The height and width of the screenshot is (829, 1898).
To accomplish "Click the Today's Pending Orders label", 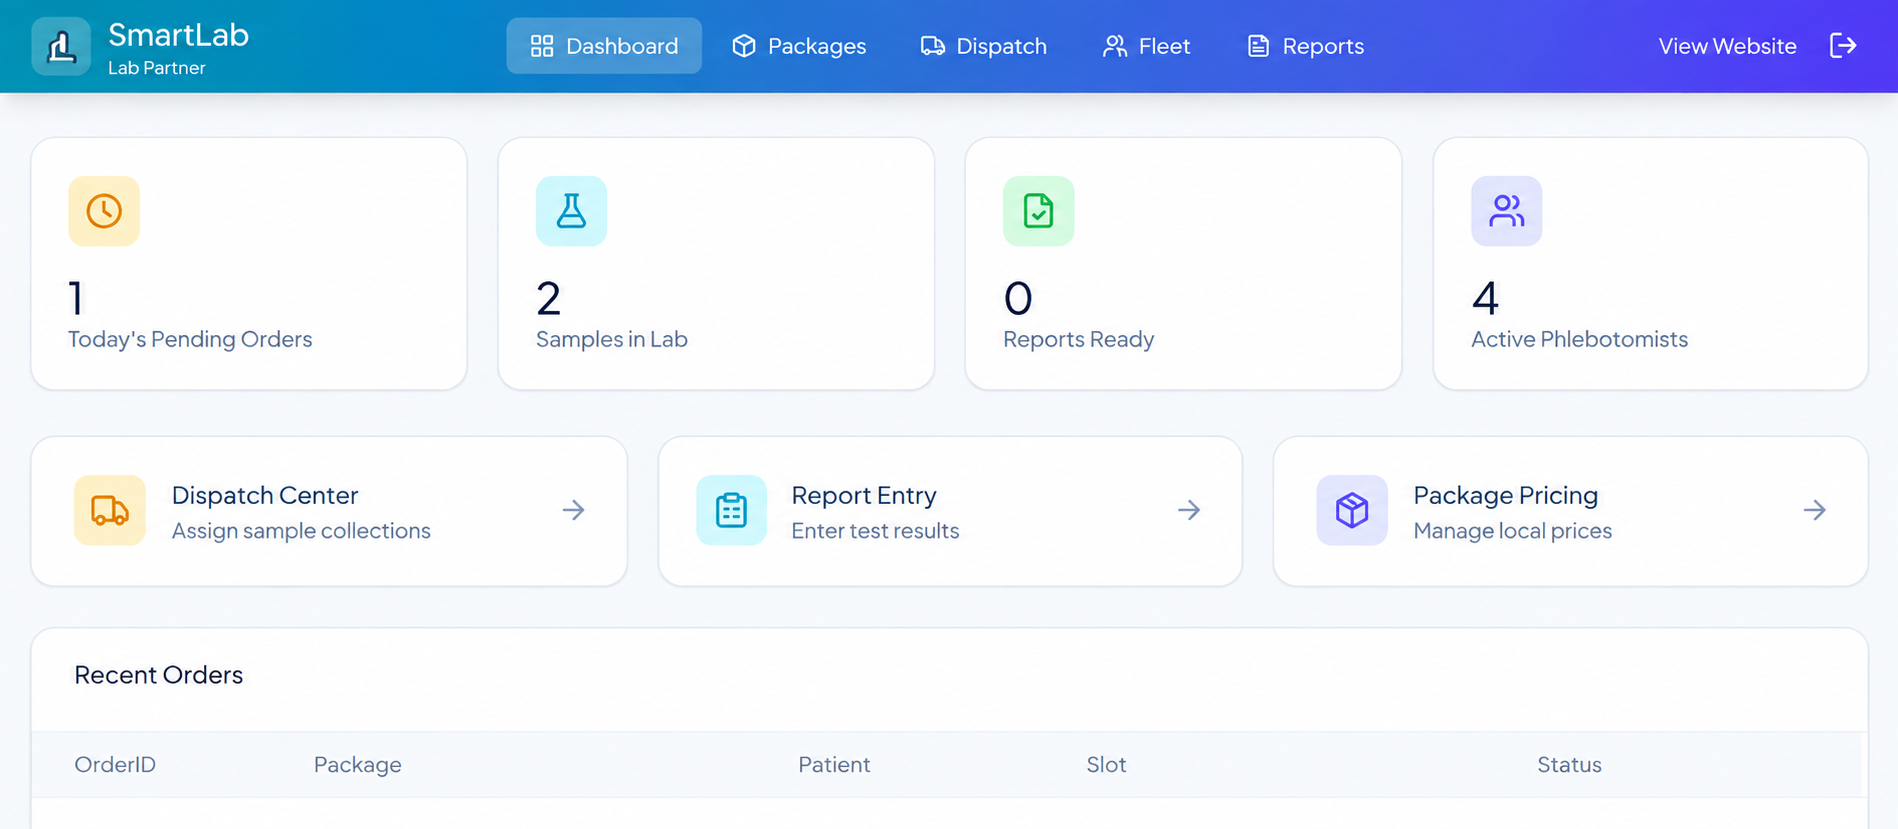I will (190, 339).
